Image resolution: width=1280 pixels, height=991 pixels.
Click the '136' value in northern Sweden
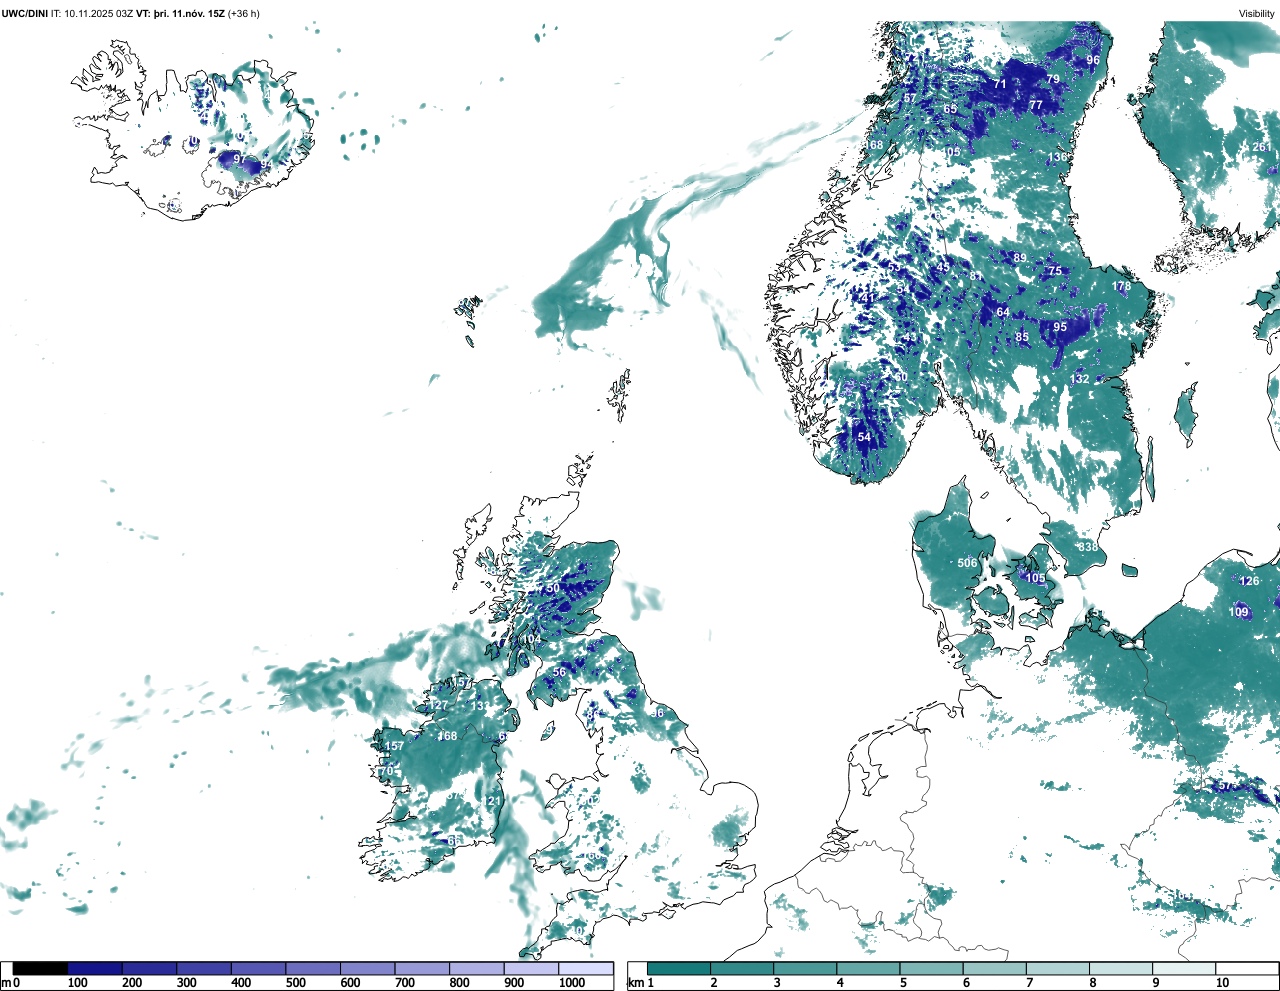click(1058, 157)
